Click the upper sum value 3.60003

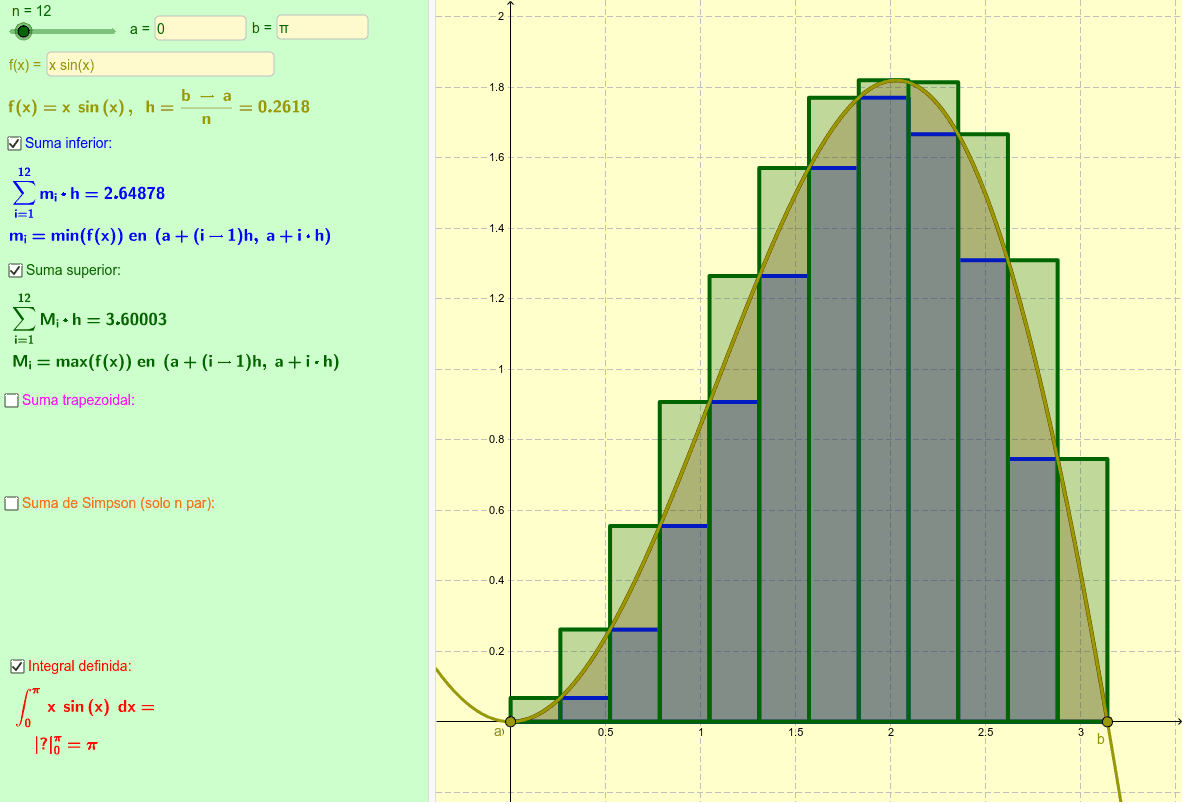136,319
